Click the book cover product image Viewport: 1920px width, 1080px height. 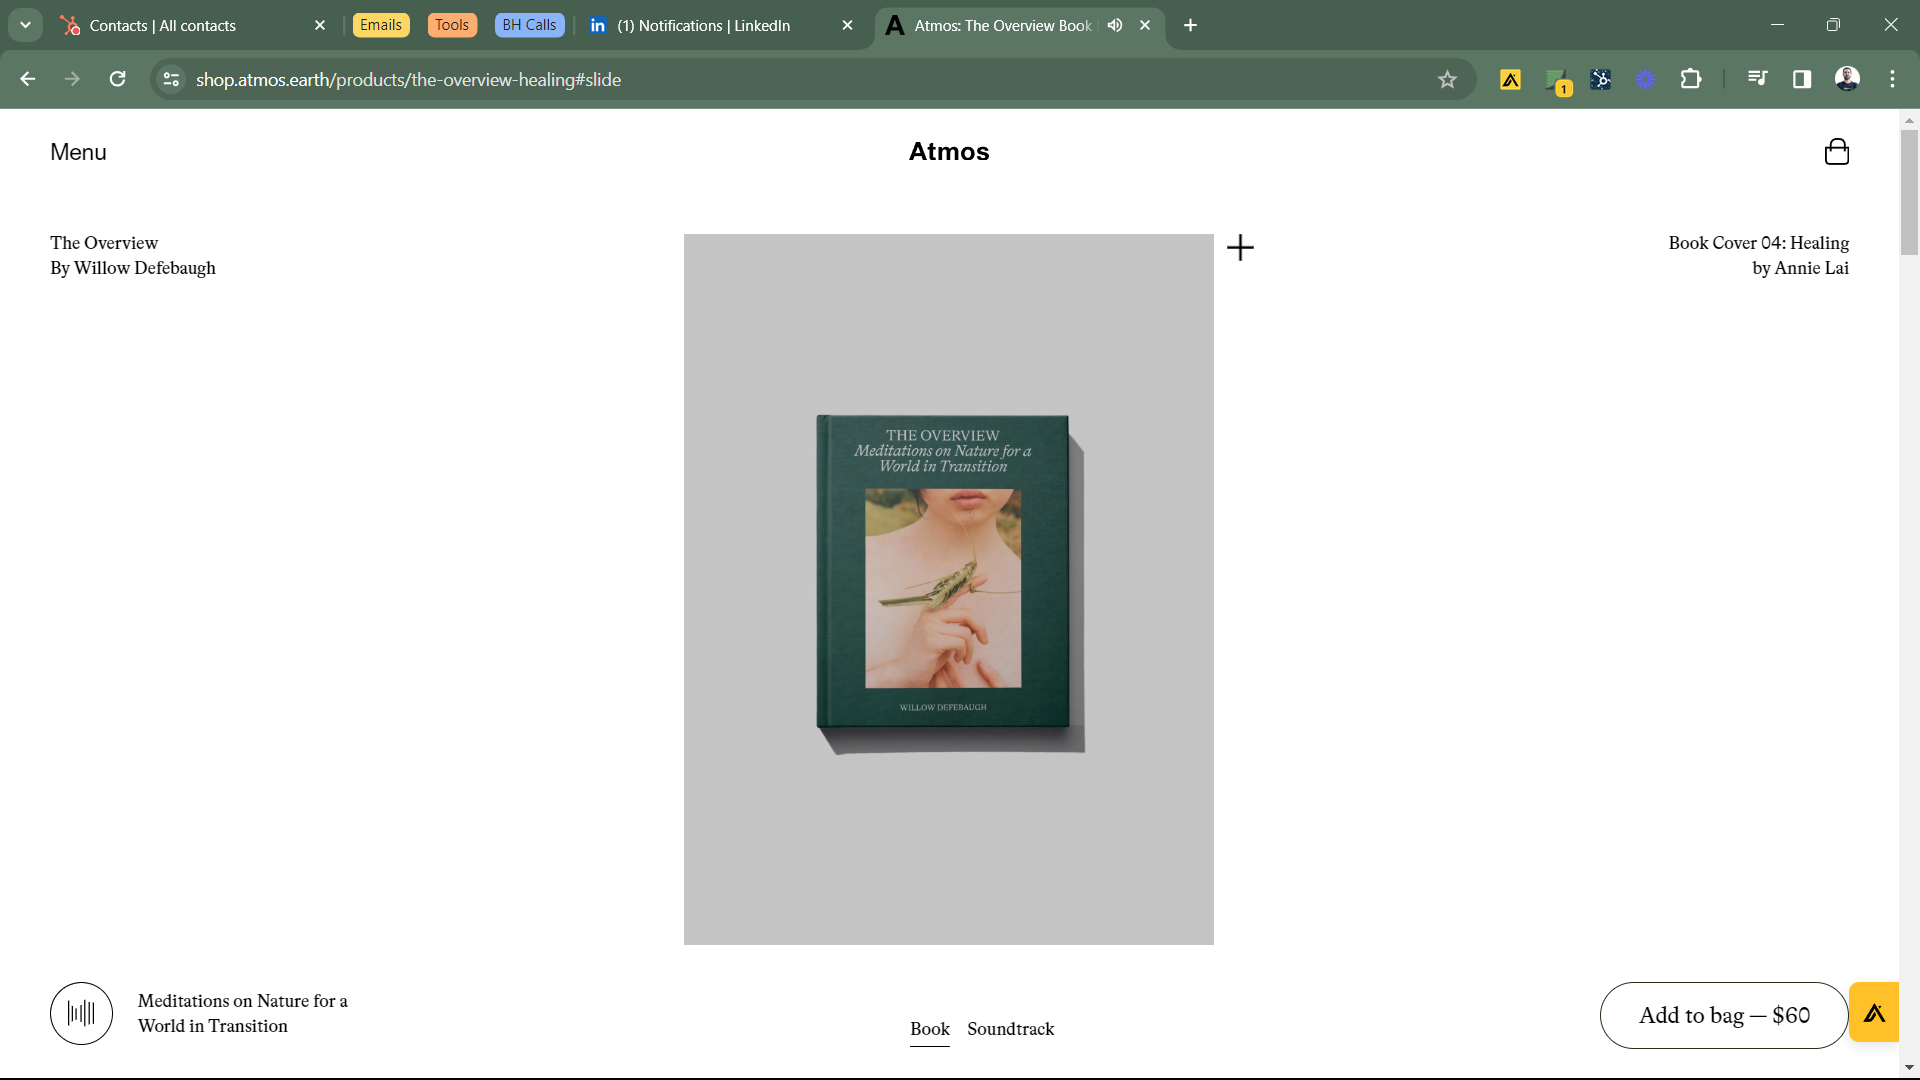(949, 589)
